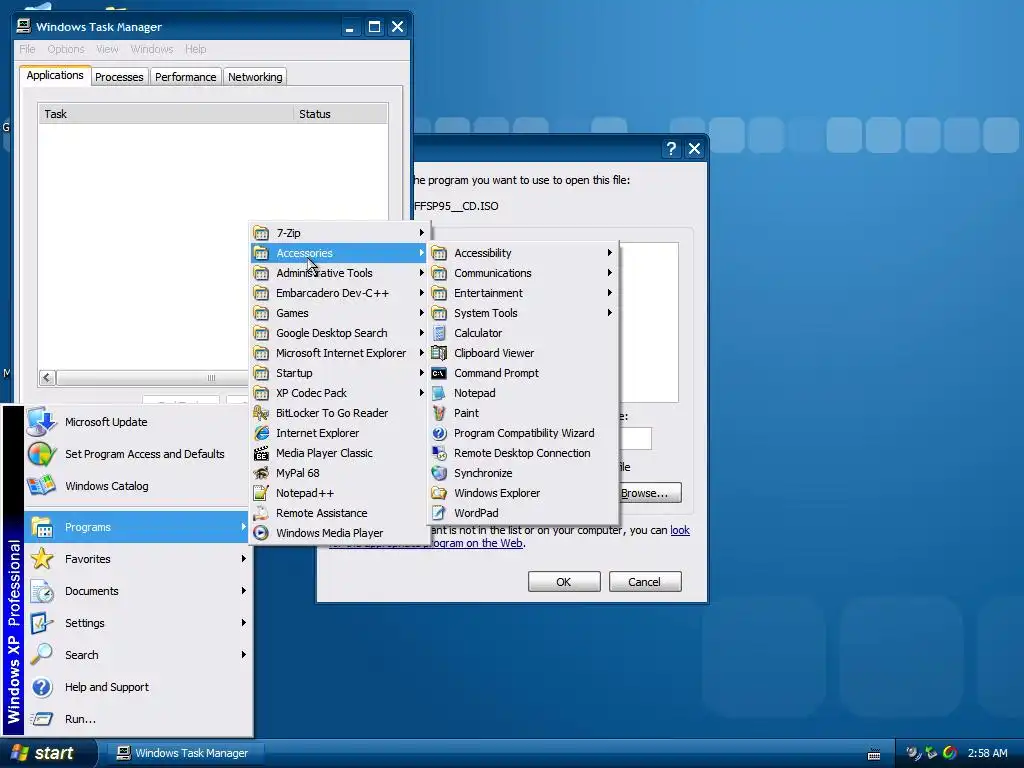Screen dimensions: 1024x768
Task: Start Program Compatibility Wizard
Action: pyautogui.click(x=524, y=433)
